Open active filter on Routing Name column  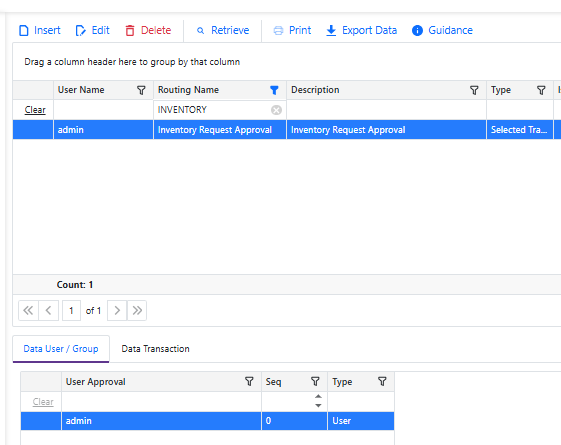point(274,90)
